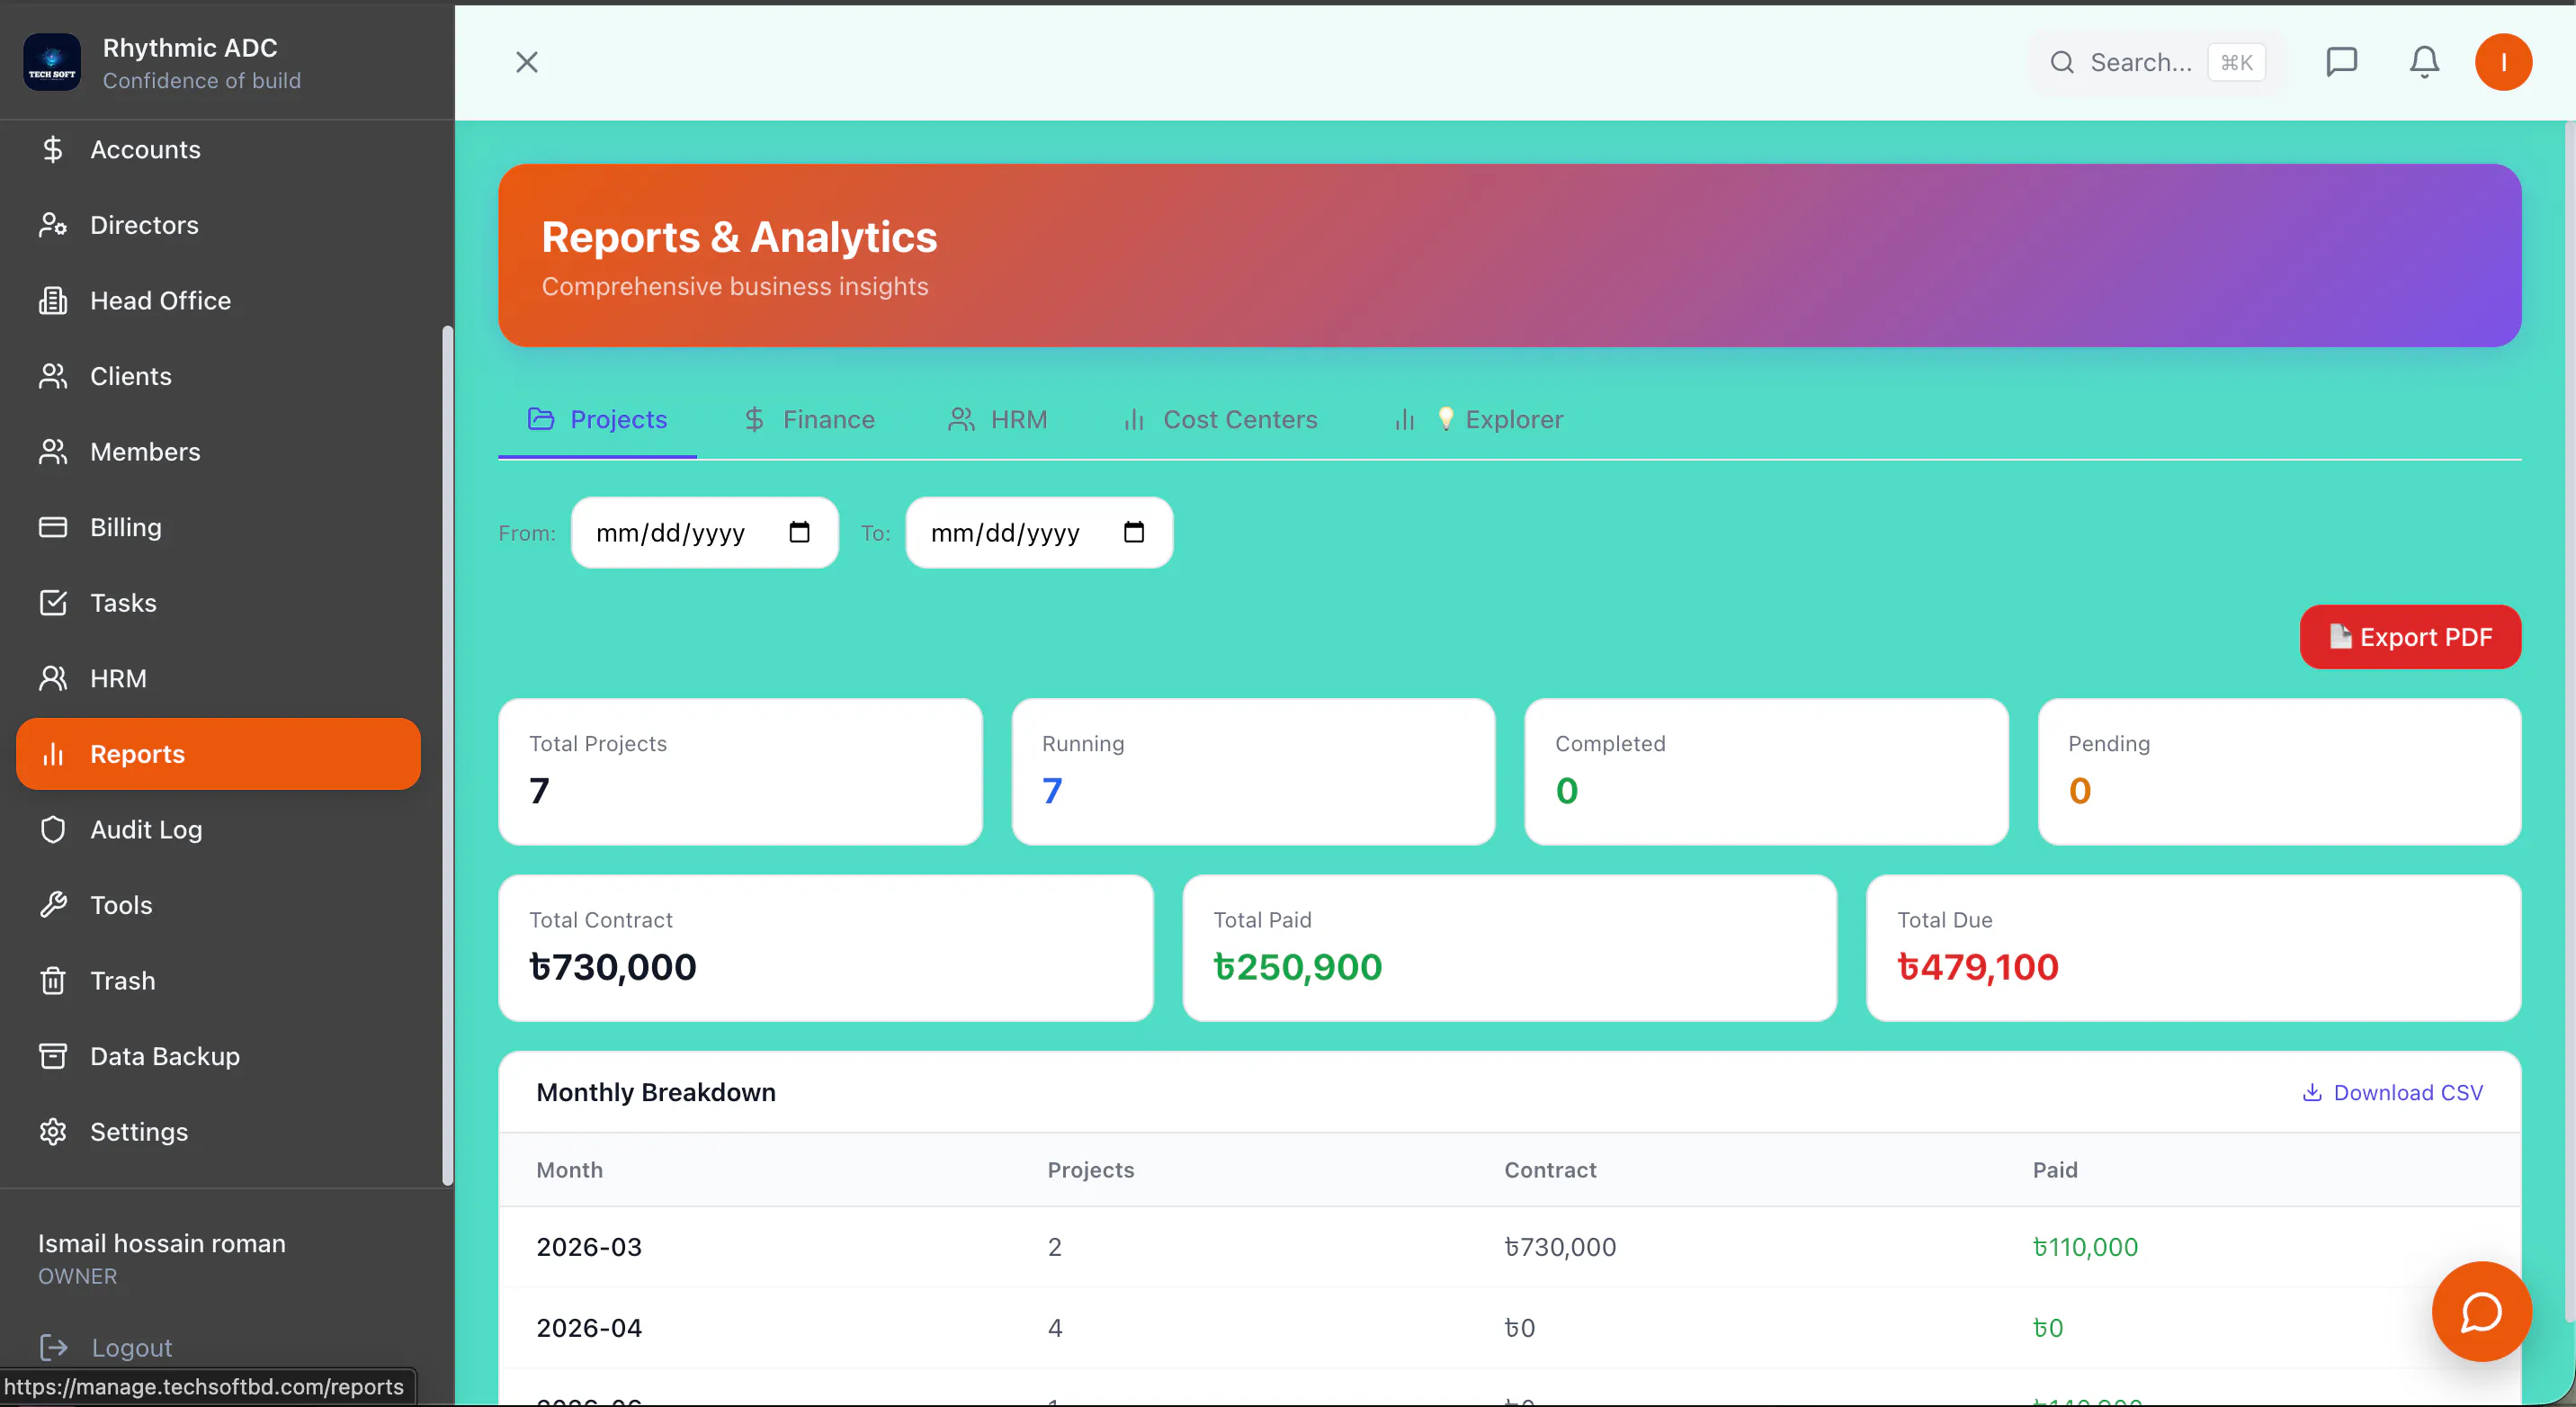Click the Trash bin icon
The image size is (2576, 1407).
(53, 980)
